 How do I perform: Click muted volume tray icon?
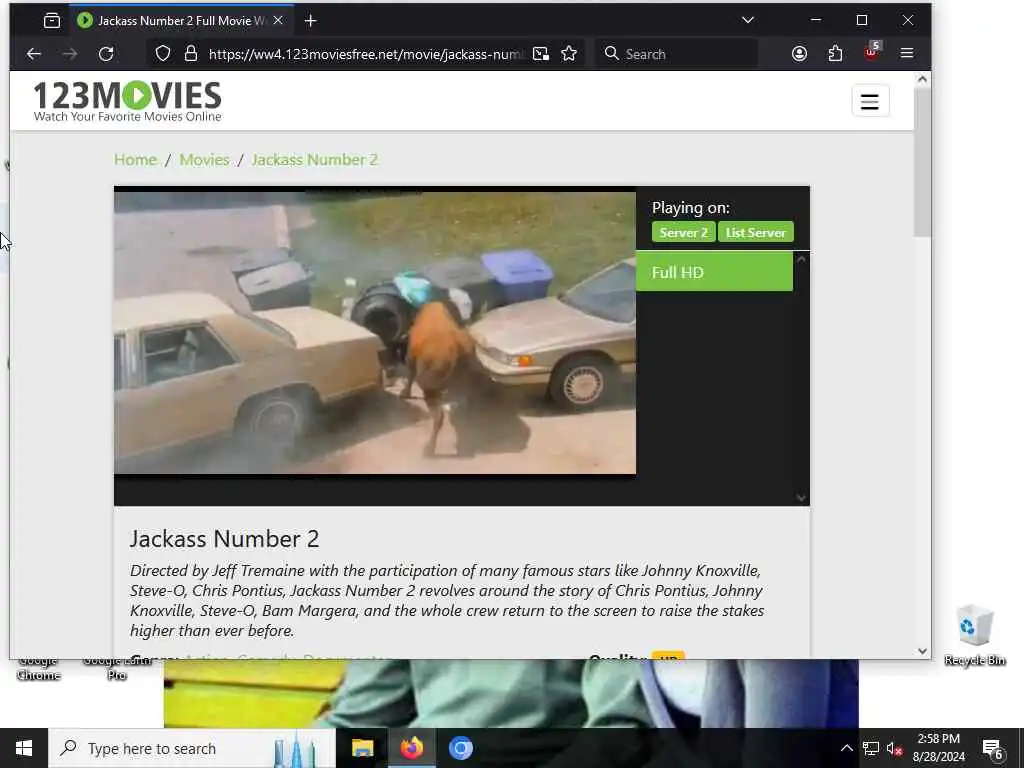(x=895, y=748)
